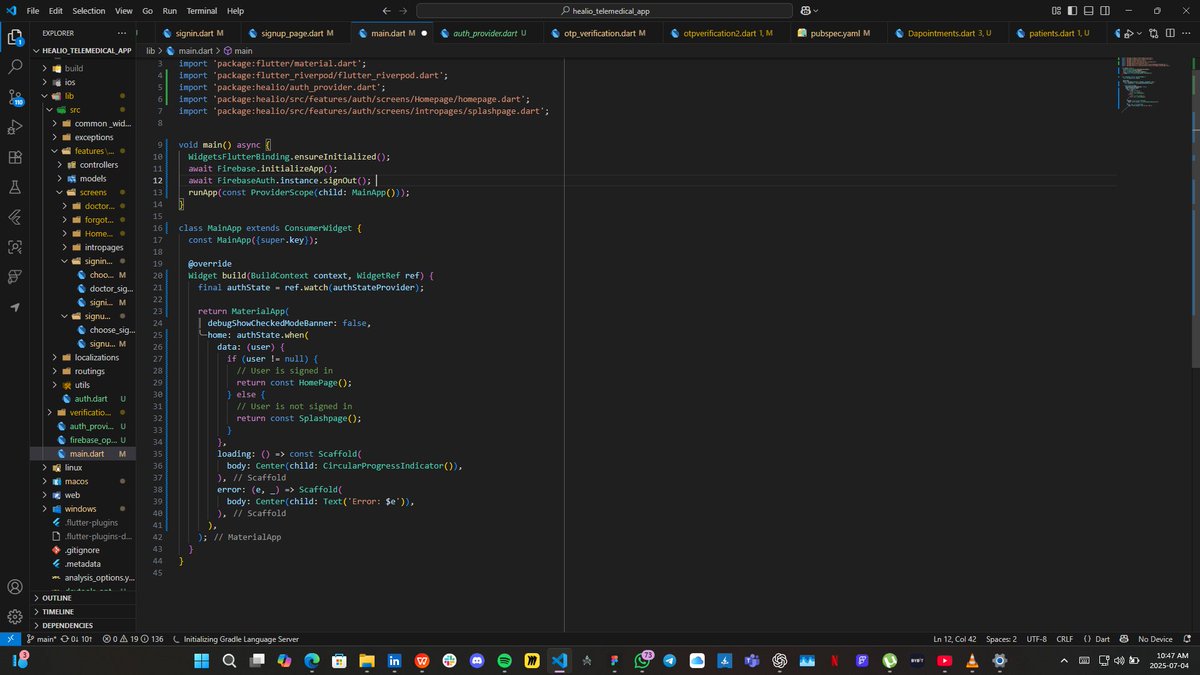
Task: Click the VS Code icon in taskbar
Action: [x=559, y=661]
